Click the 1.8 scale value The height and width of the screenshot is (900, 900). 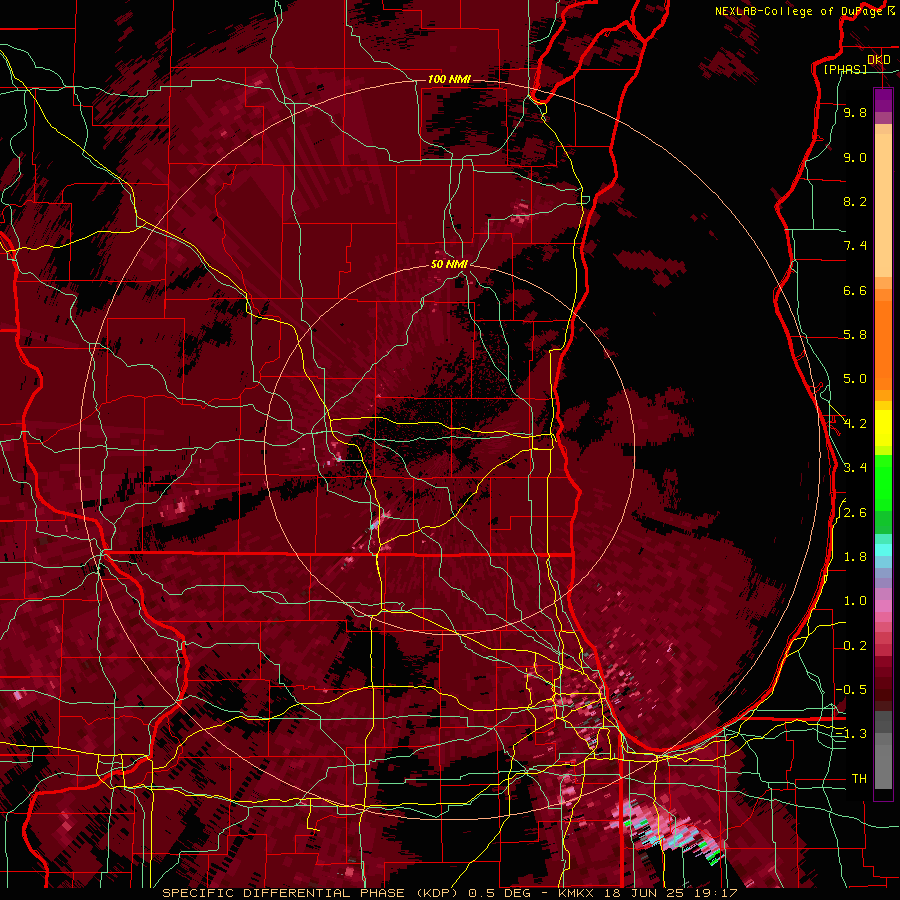point(855,557)
